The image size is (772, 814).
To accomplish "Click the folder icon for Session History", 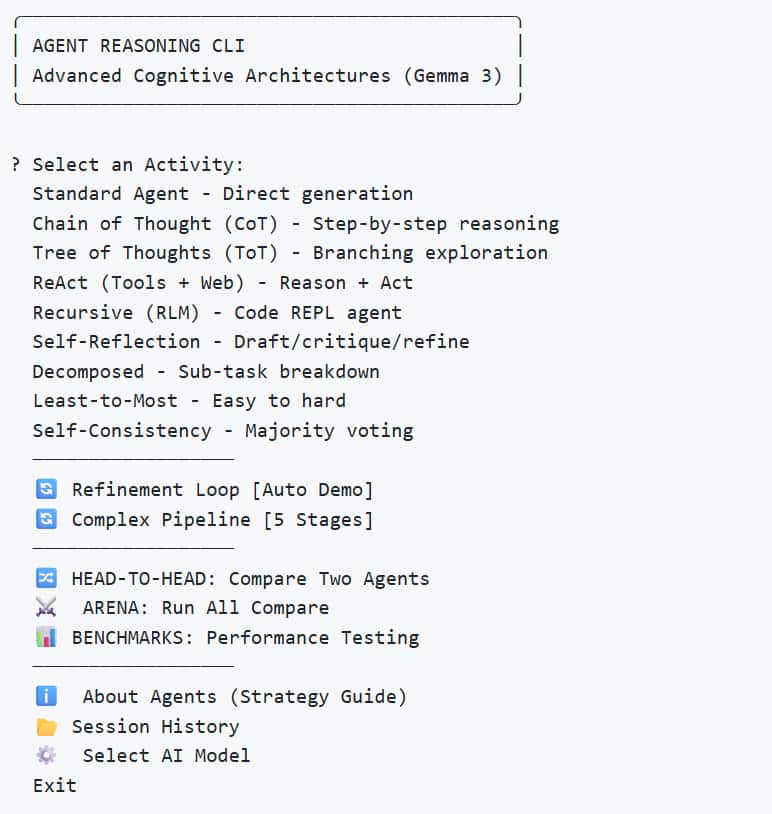I will 46,727.
